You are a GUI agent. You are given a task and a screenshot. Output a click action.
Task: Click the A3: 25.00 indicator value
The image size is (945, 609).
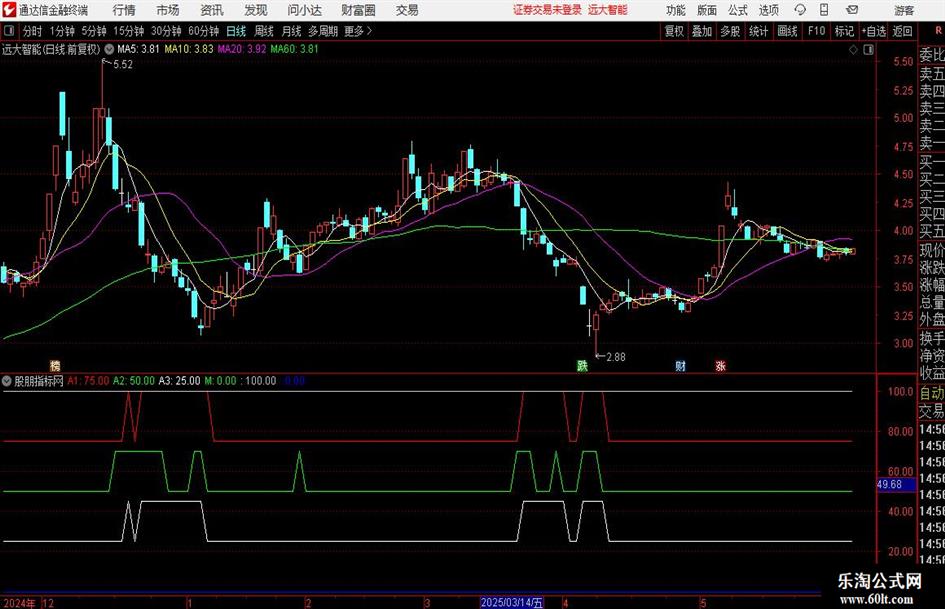point(180,381)
